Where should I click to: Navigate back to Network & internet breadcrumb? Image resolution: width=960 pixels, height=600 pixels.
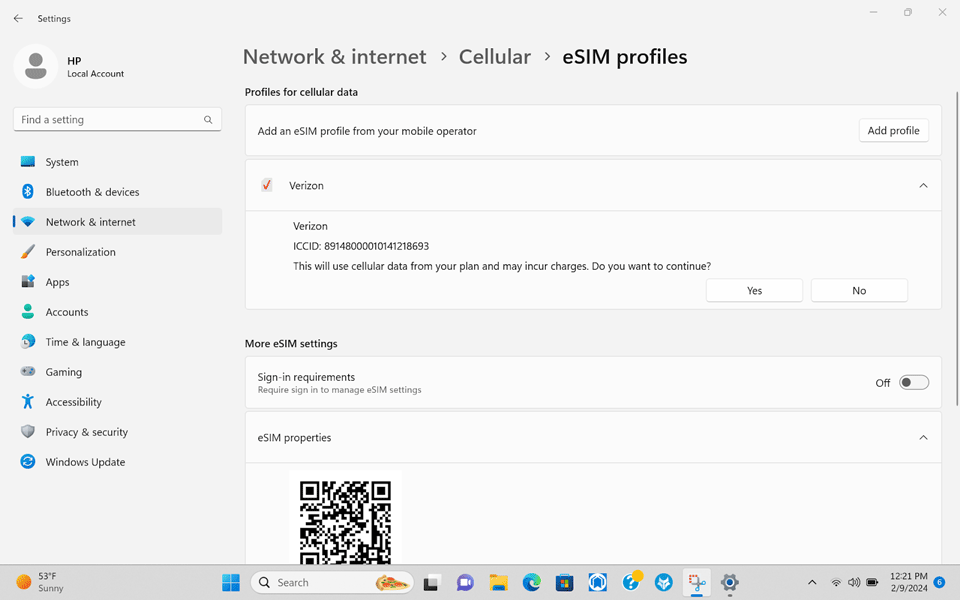pos(334,57)
